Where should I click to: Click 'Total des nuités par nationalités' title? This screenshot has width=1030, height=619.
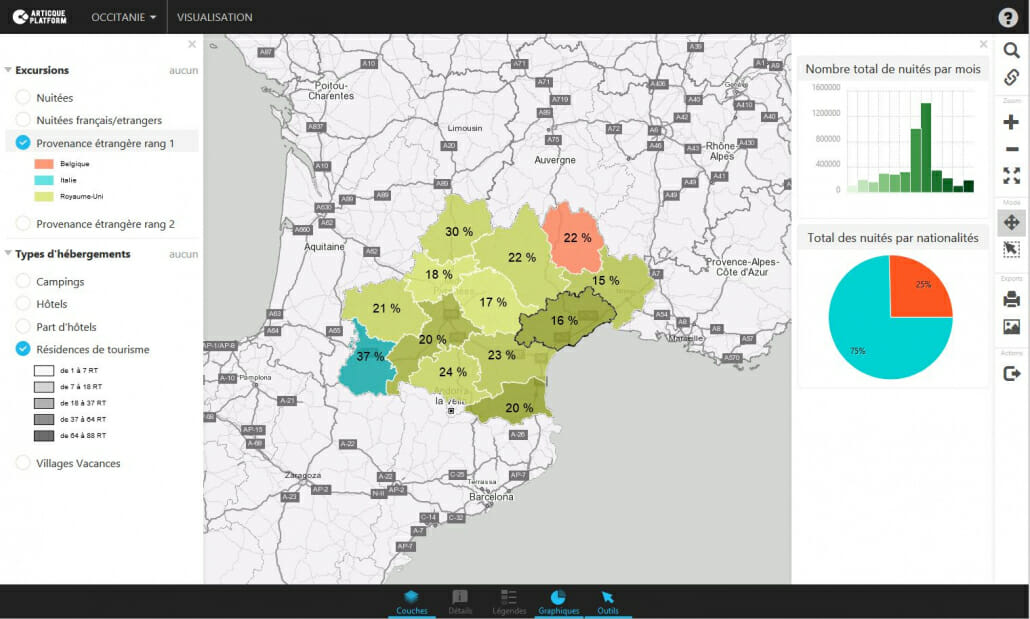click(893, 238)
